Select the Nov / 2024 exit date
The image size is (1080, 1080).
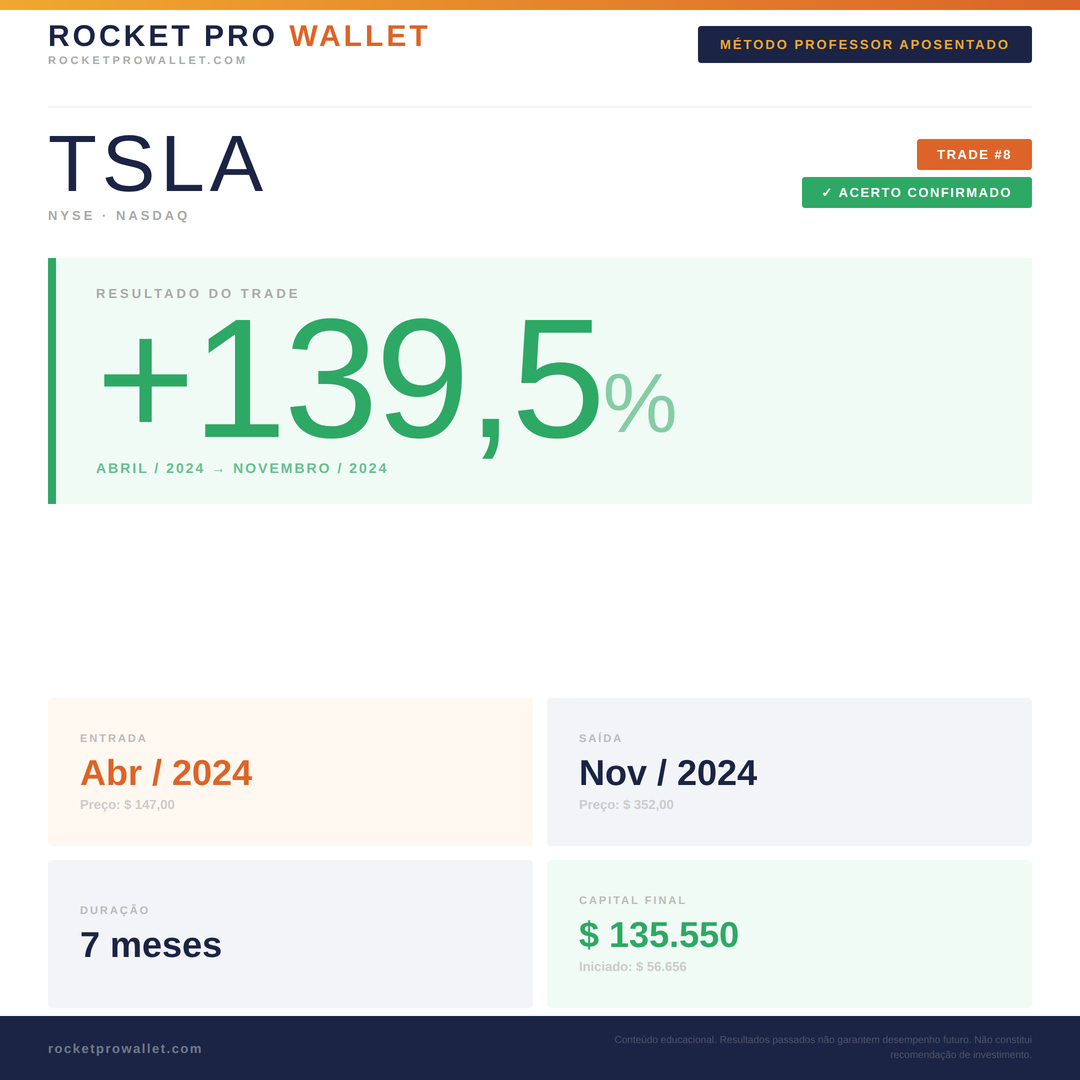click(667, 773)
